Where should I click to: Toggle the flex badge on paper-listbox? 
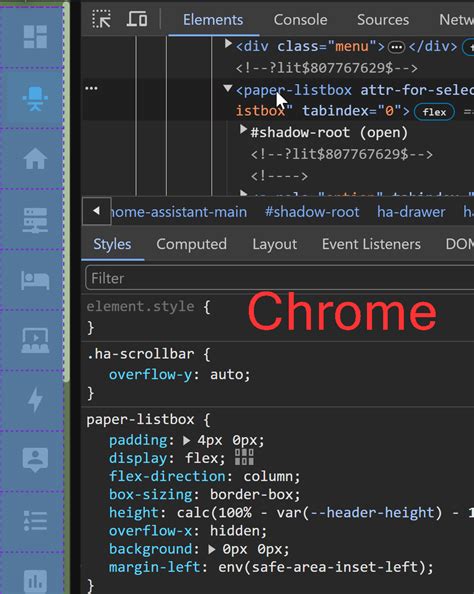(x=434, y=112)
